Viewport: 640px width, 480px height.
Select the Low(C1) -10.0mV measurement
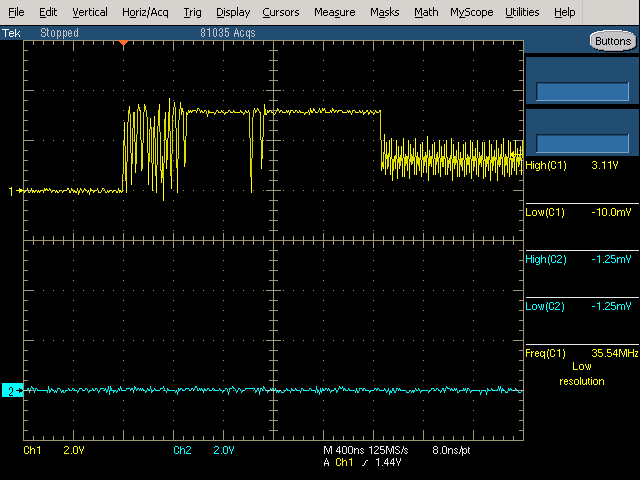578,212
